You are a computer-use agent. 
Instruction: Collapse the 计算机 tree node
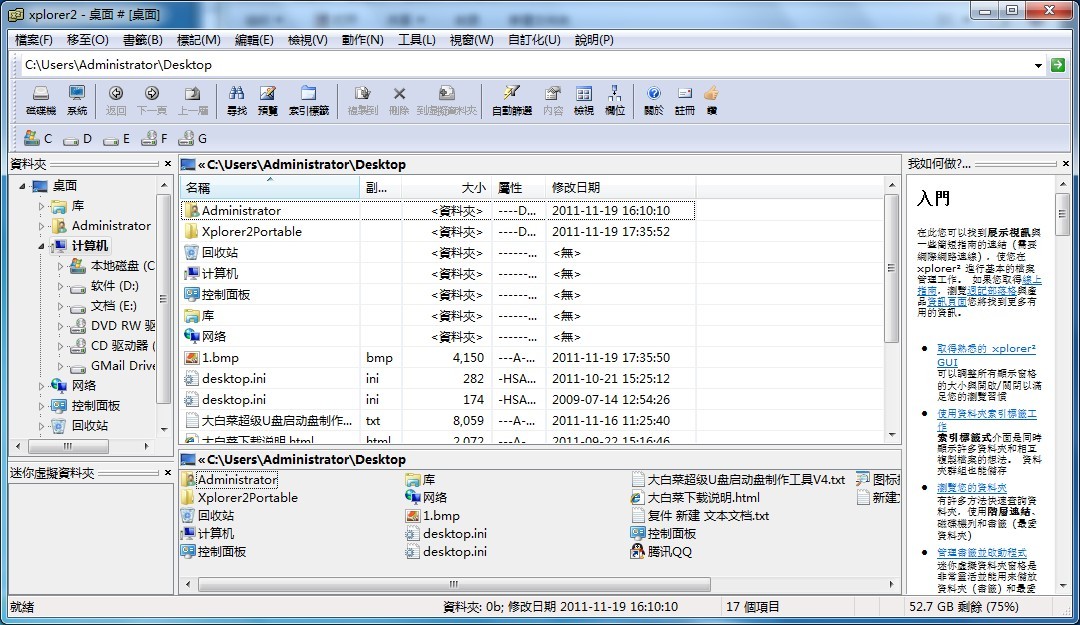pyautogui.click(x=42, y=246)
